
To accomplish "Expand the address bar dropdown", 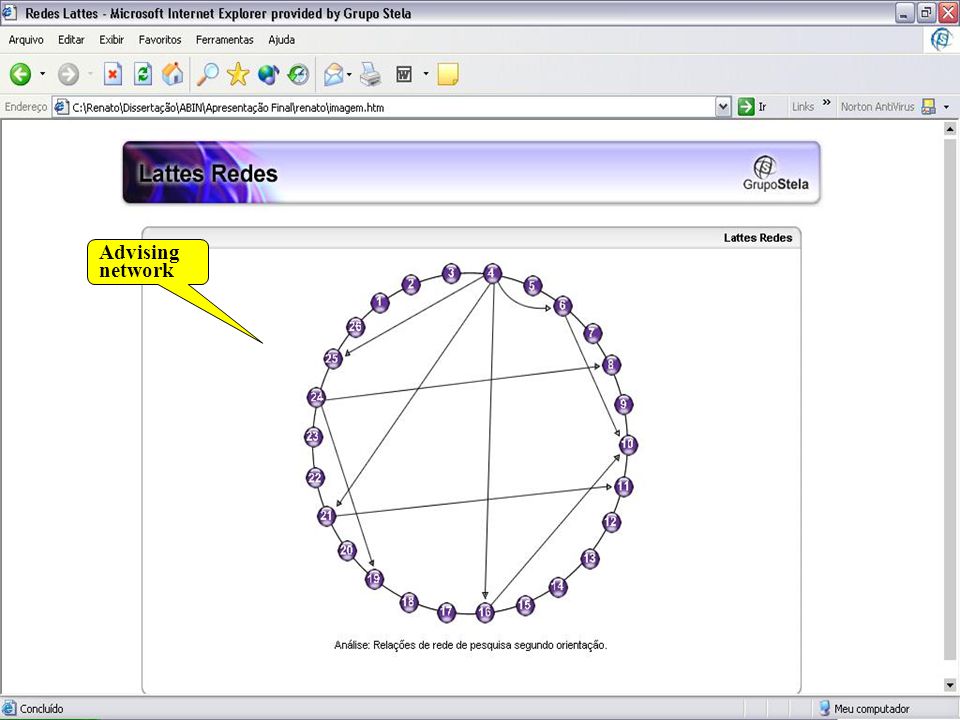I will 723,107.
